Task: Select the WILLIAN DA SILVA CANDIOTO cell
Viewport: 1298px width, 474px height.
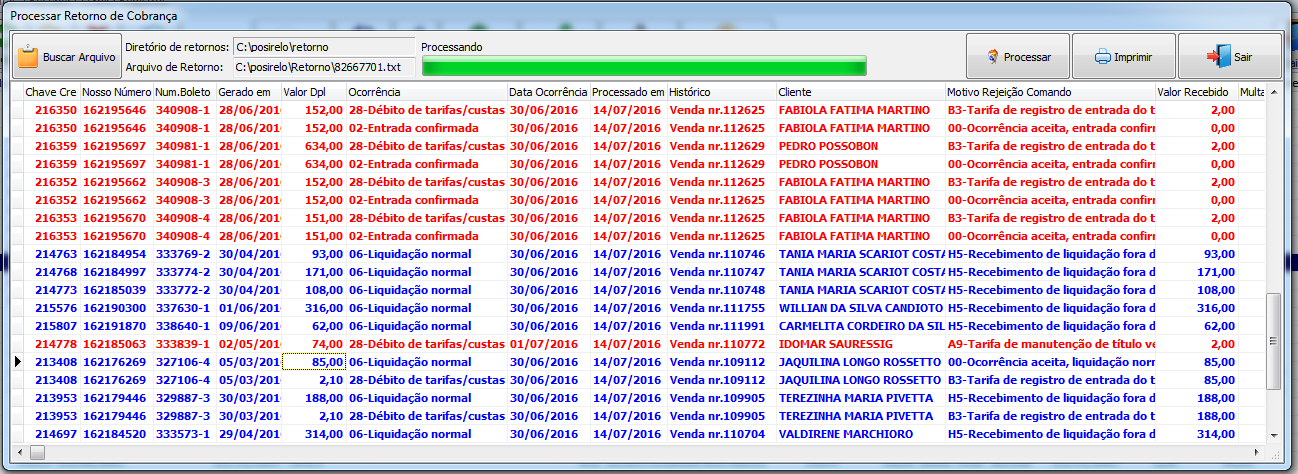Action: (859, 308)
